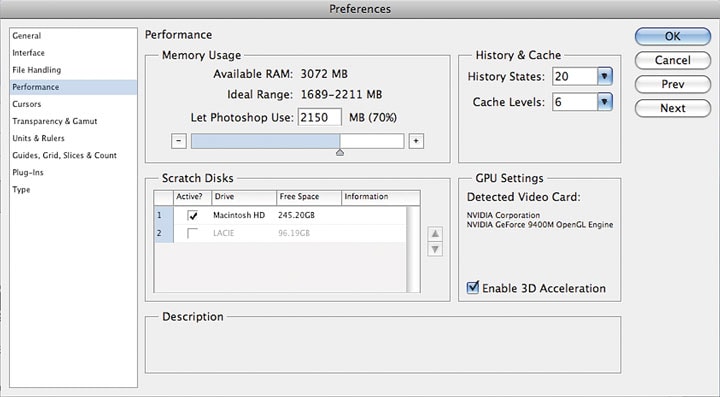Image resolution: width=720 pixels, height=397 pixels.
Task: Open File Handling preferences
Action: point(73,70)
